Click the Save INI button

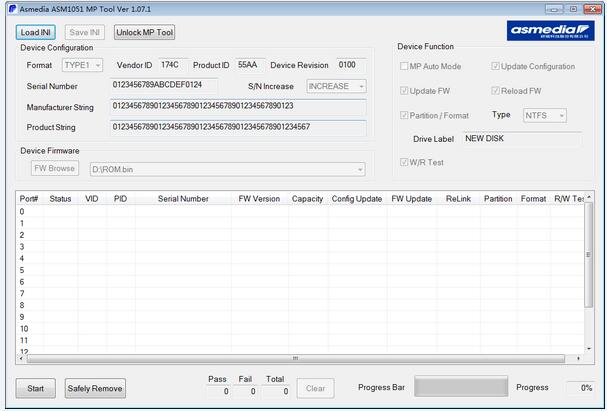click(x=84, y=33)
